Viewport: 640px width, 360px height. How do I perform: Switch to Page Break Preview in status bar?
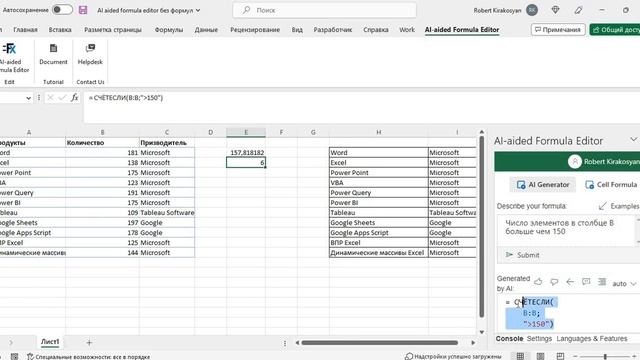(560, 356)
